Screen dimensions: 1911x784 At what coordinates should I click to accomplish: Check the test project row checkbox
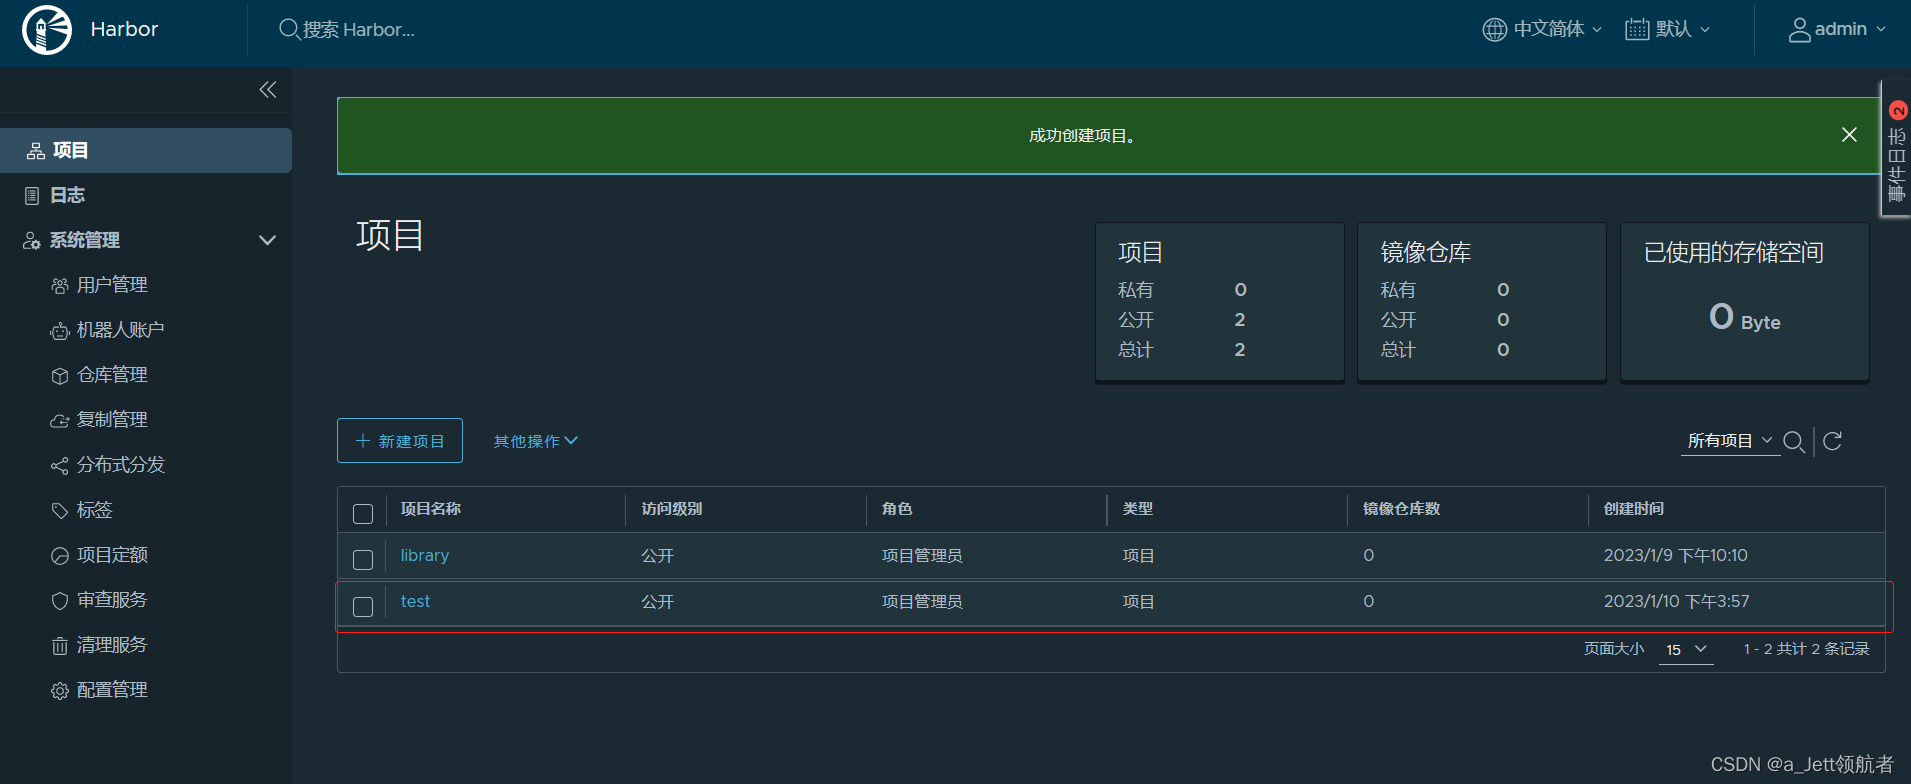click(x=363, y=607)
